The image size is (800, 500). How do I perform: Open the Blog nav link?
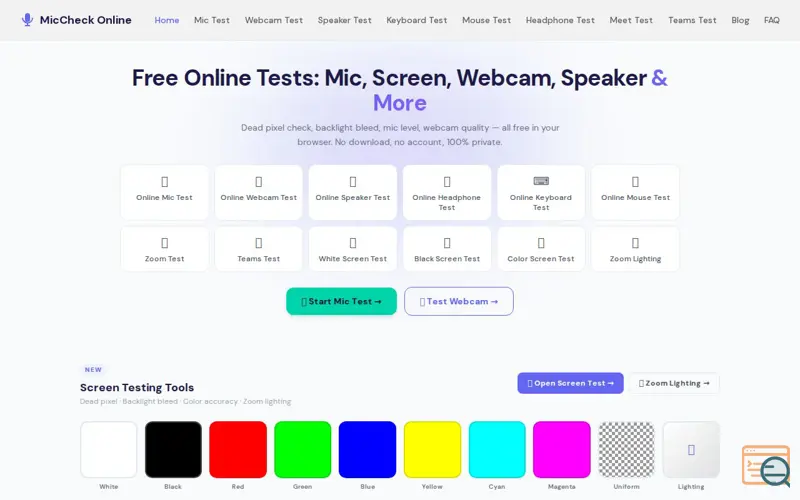740,20
